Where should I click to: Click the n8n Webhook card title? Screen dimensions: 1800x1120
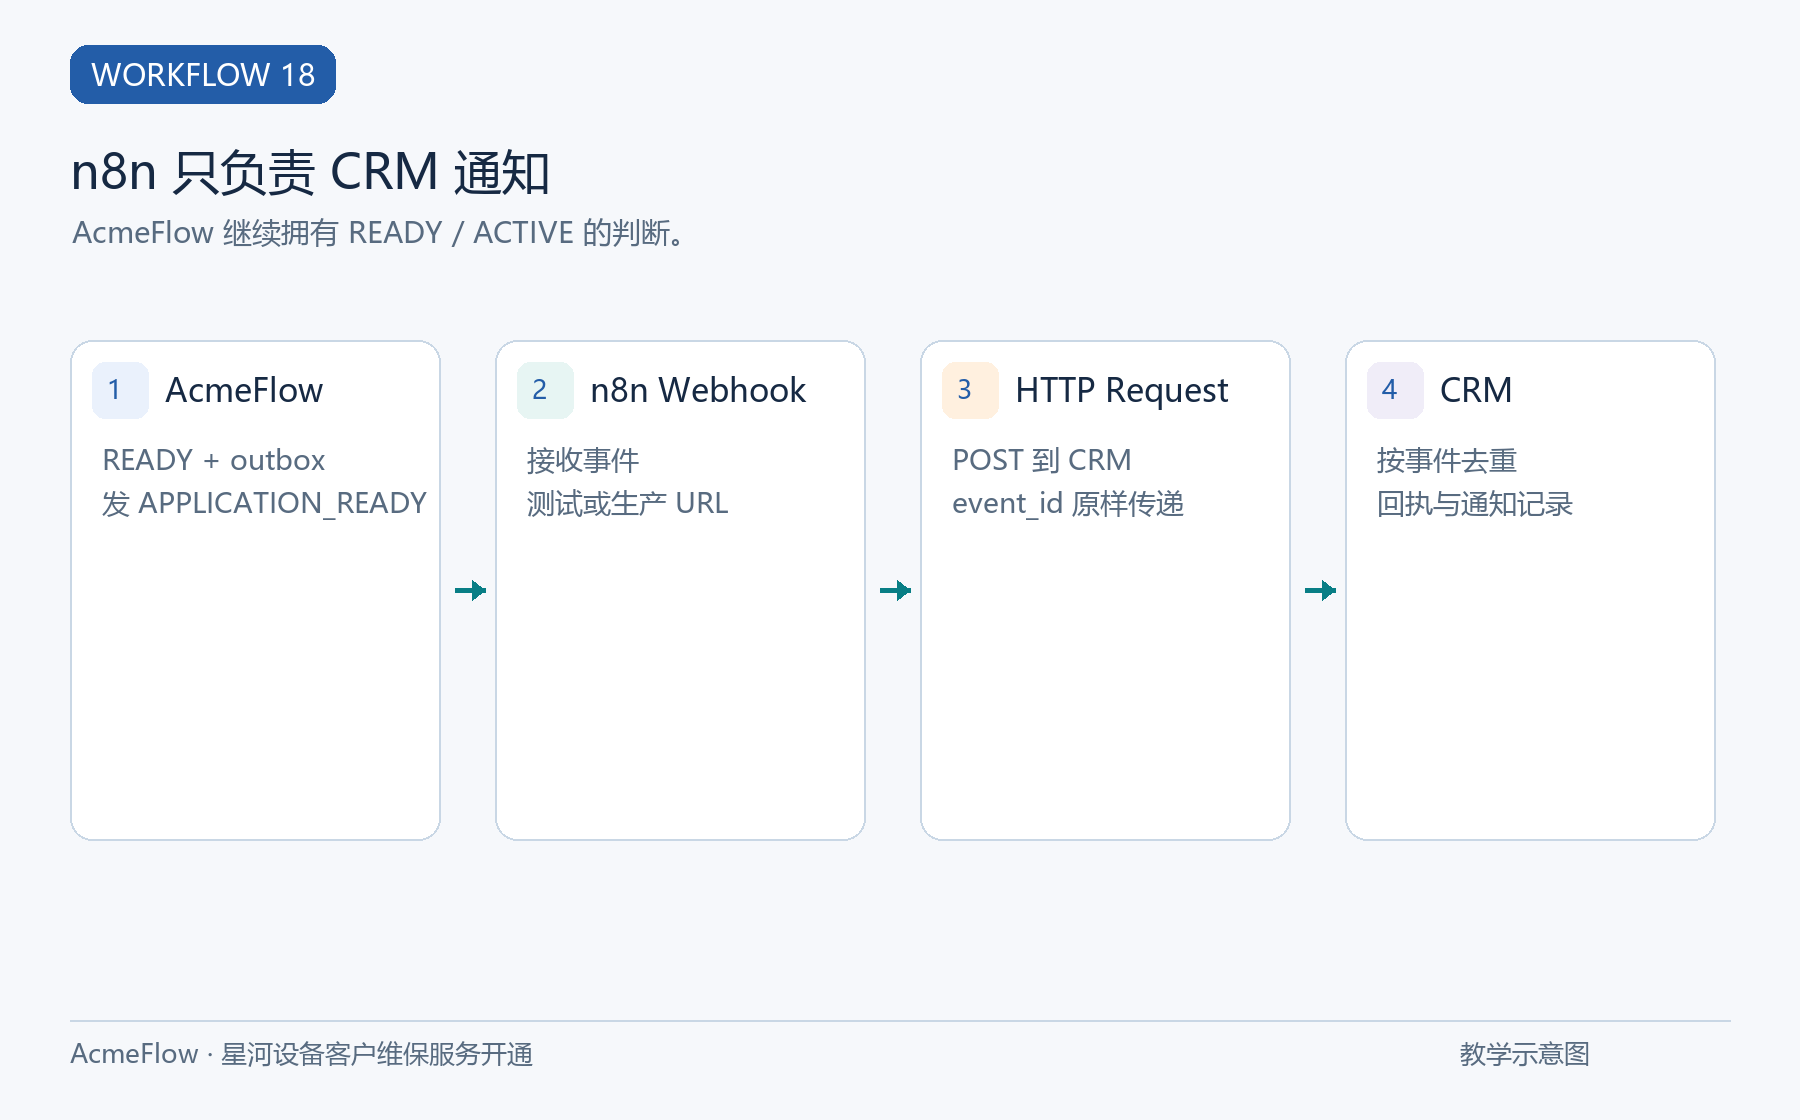tap(698, 390)
